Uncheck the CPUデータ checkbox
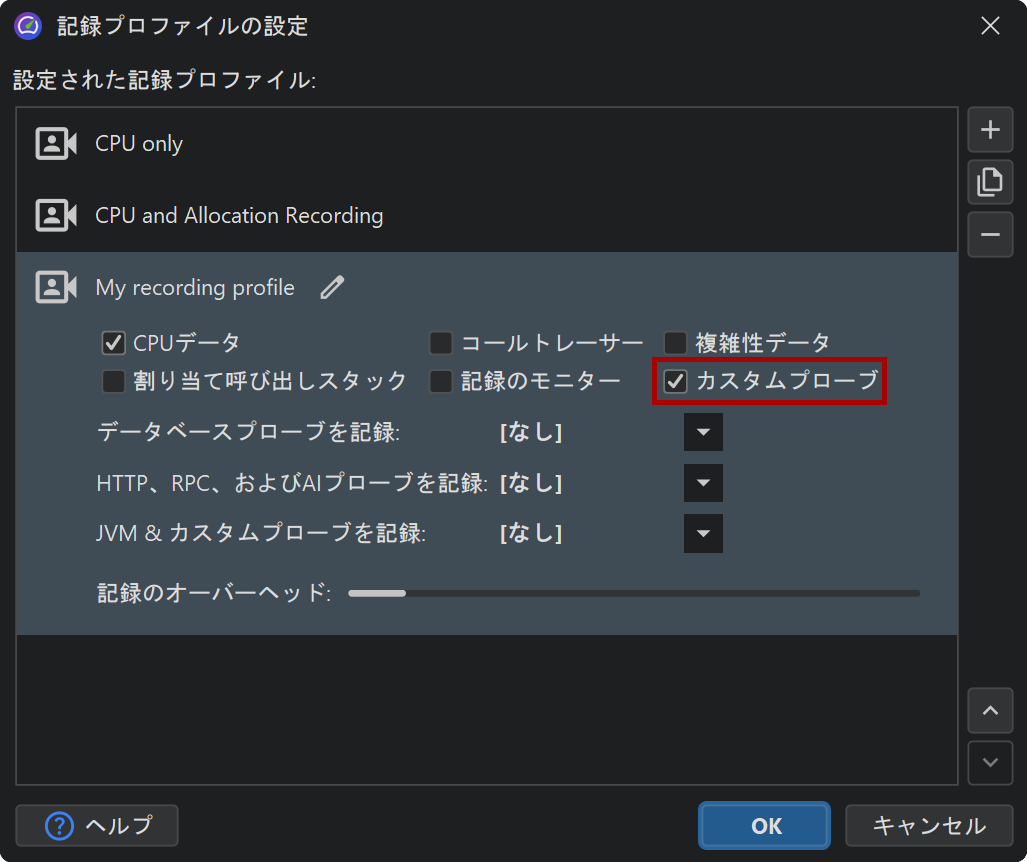The image size is (1027, 862). pyautogui.click(x=113, y=343)
